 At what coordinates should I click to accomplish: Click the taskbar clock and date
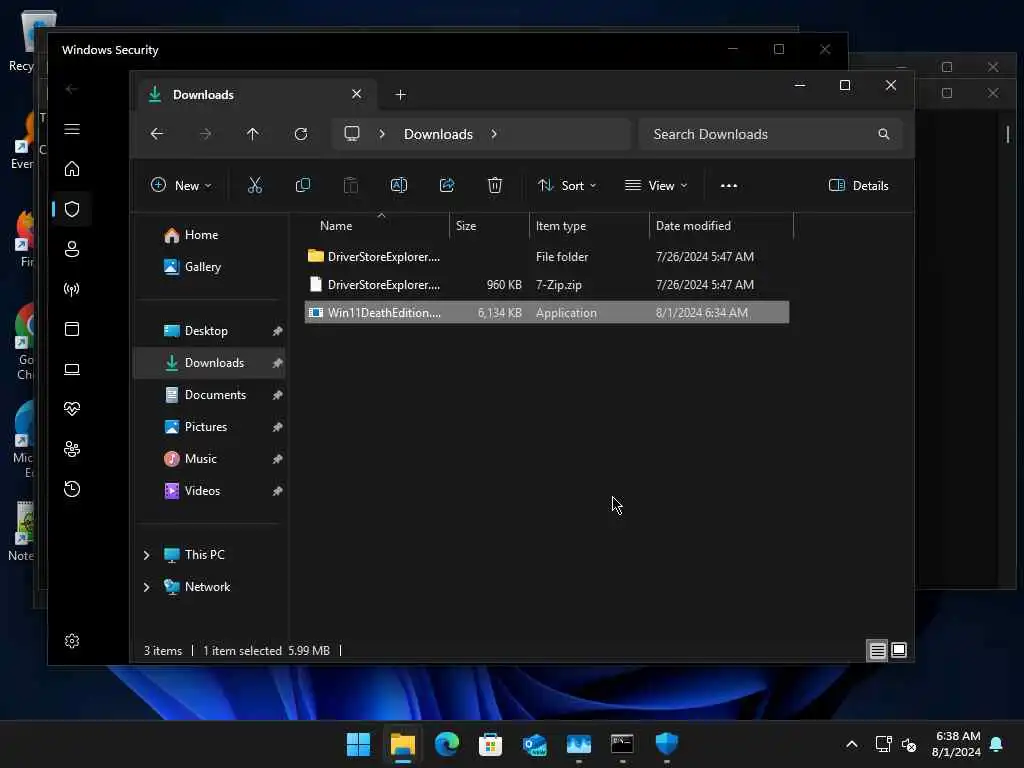957,744
